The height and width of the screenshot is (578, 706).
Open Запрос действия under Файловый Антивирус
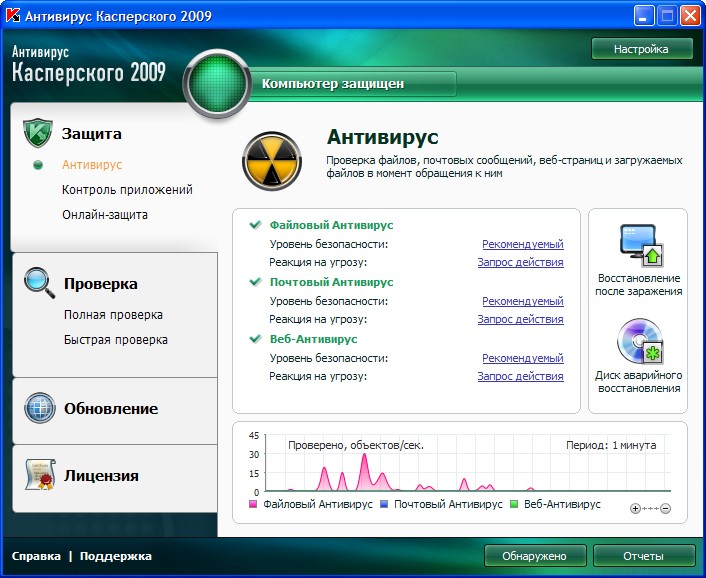(x=520, y=262)
